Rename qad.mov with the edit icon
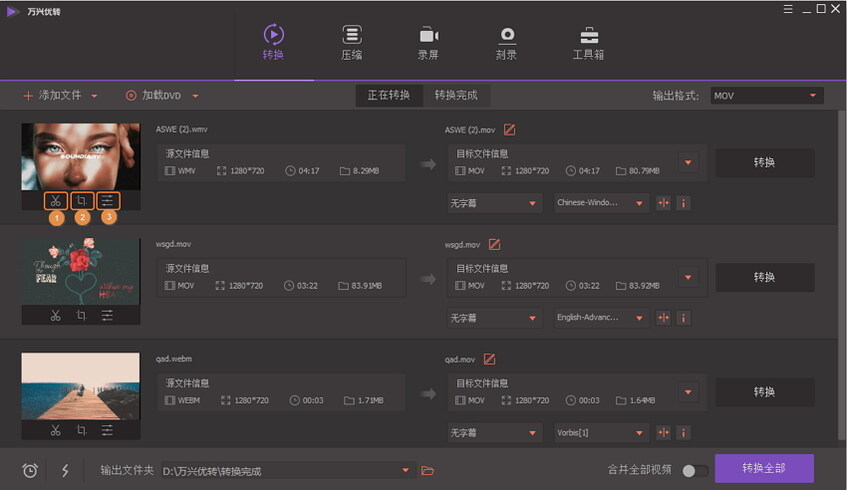The height and width of the screenshot is (490, 847). 489,359
